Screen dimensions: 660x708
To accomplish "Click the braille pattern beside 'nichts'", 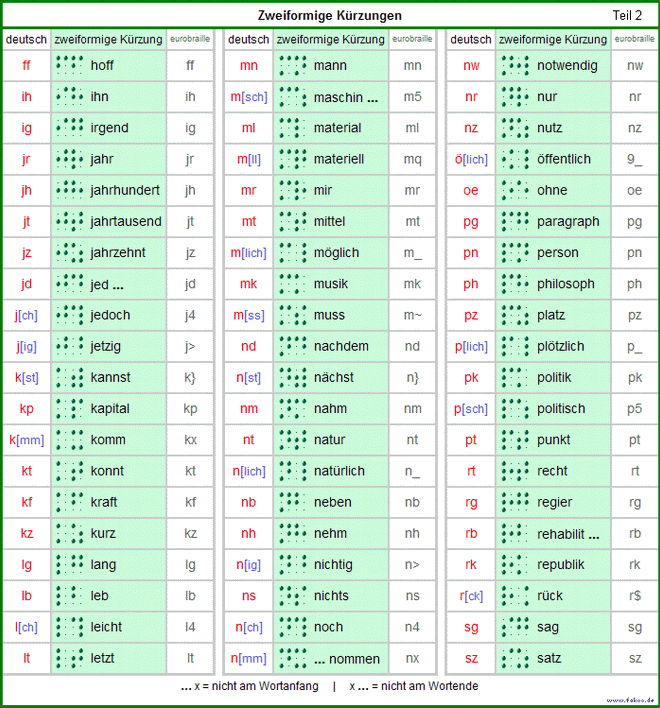I will [293, 596].
